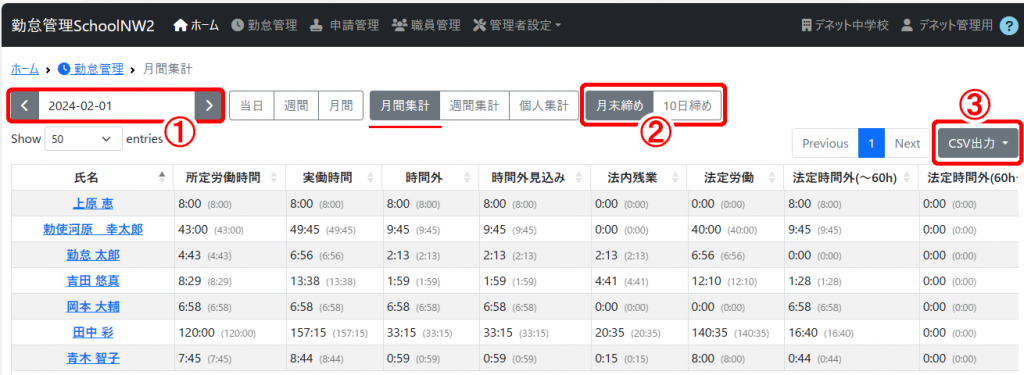
Task: Click 20:35 法内残業 value for 田中 彩
Action: click(x=609, y=333)
